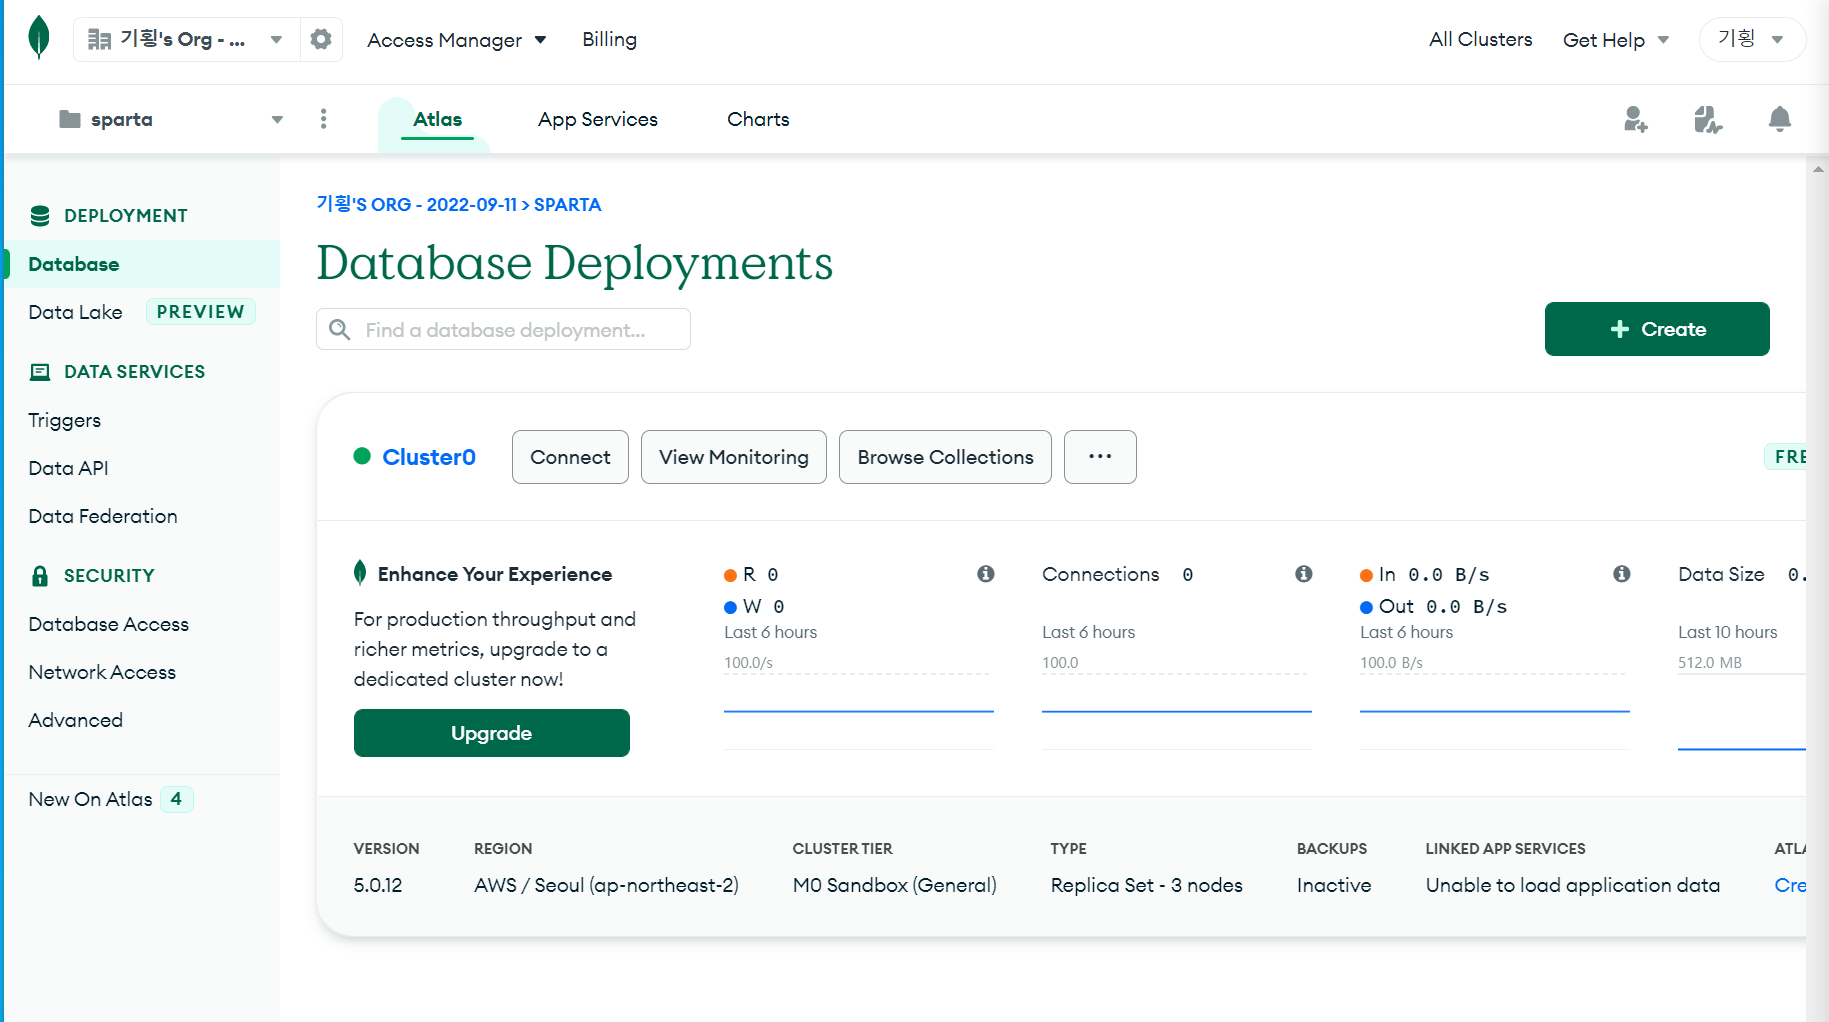This screenshot has height=1022, width=1829.
Task: Invite a user to project icon
Action: [1636, 119]
